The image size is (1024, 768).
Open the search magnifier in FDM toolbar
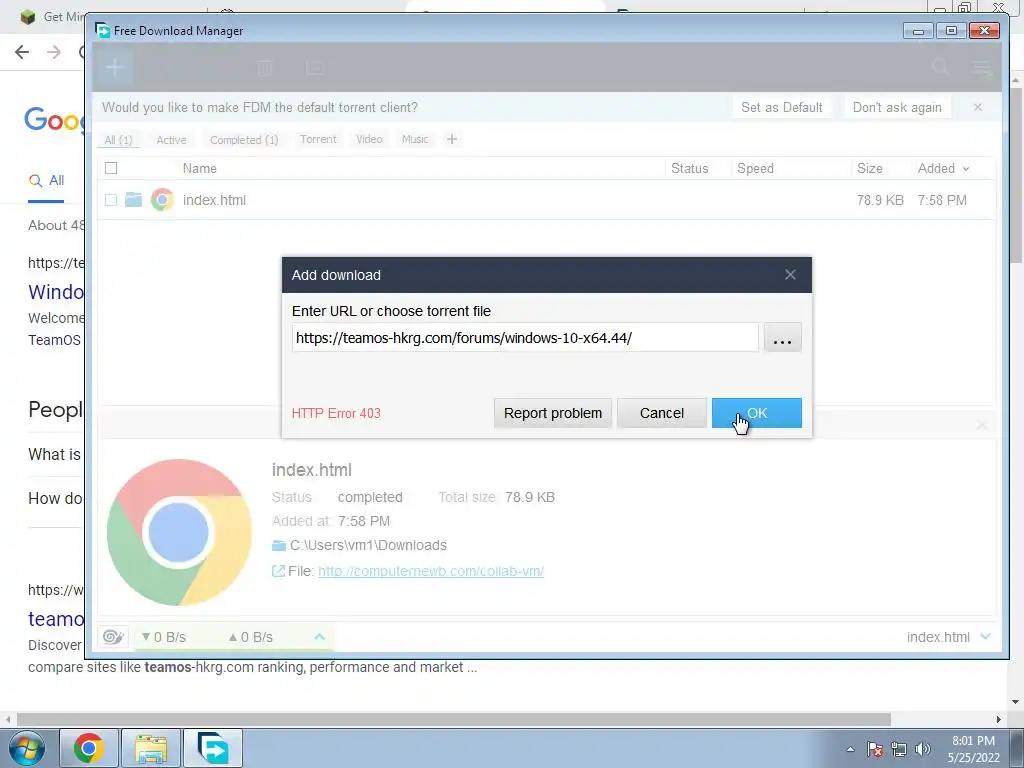click(940, 67)
